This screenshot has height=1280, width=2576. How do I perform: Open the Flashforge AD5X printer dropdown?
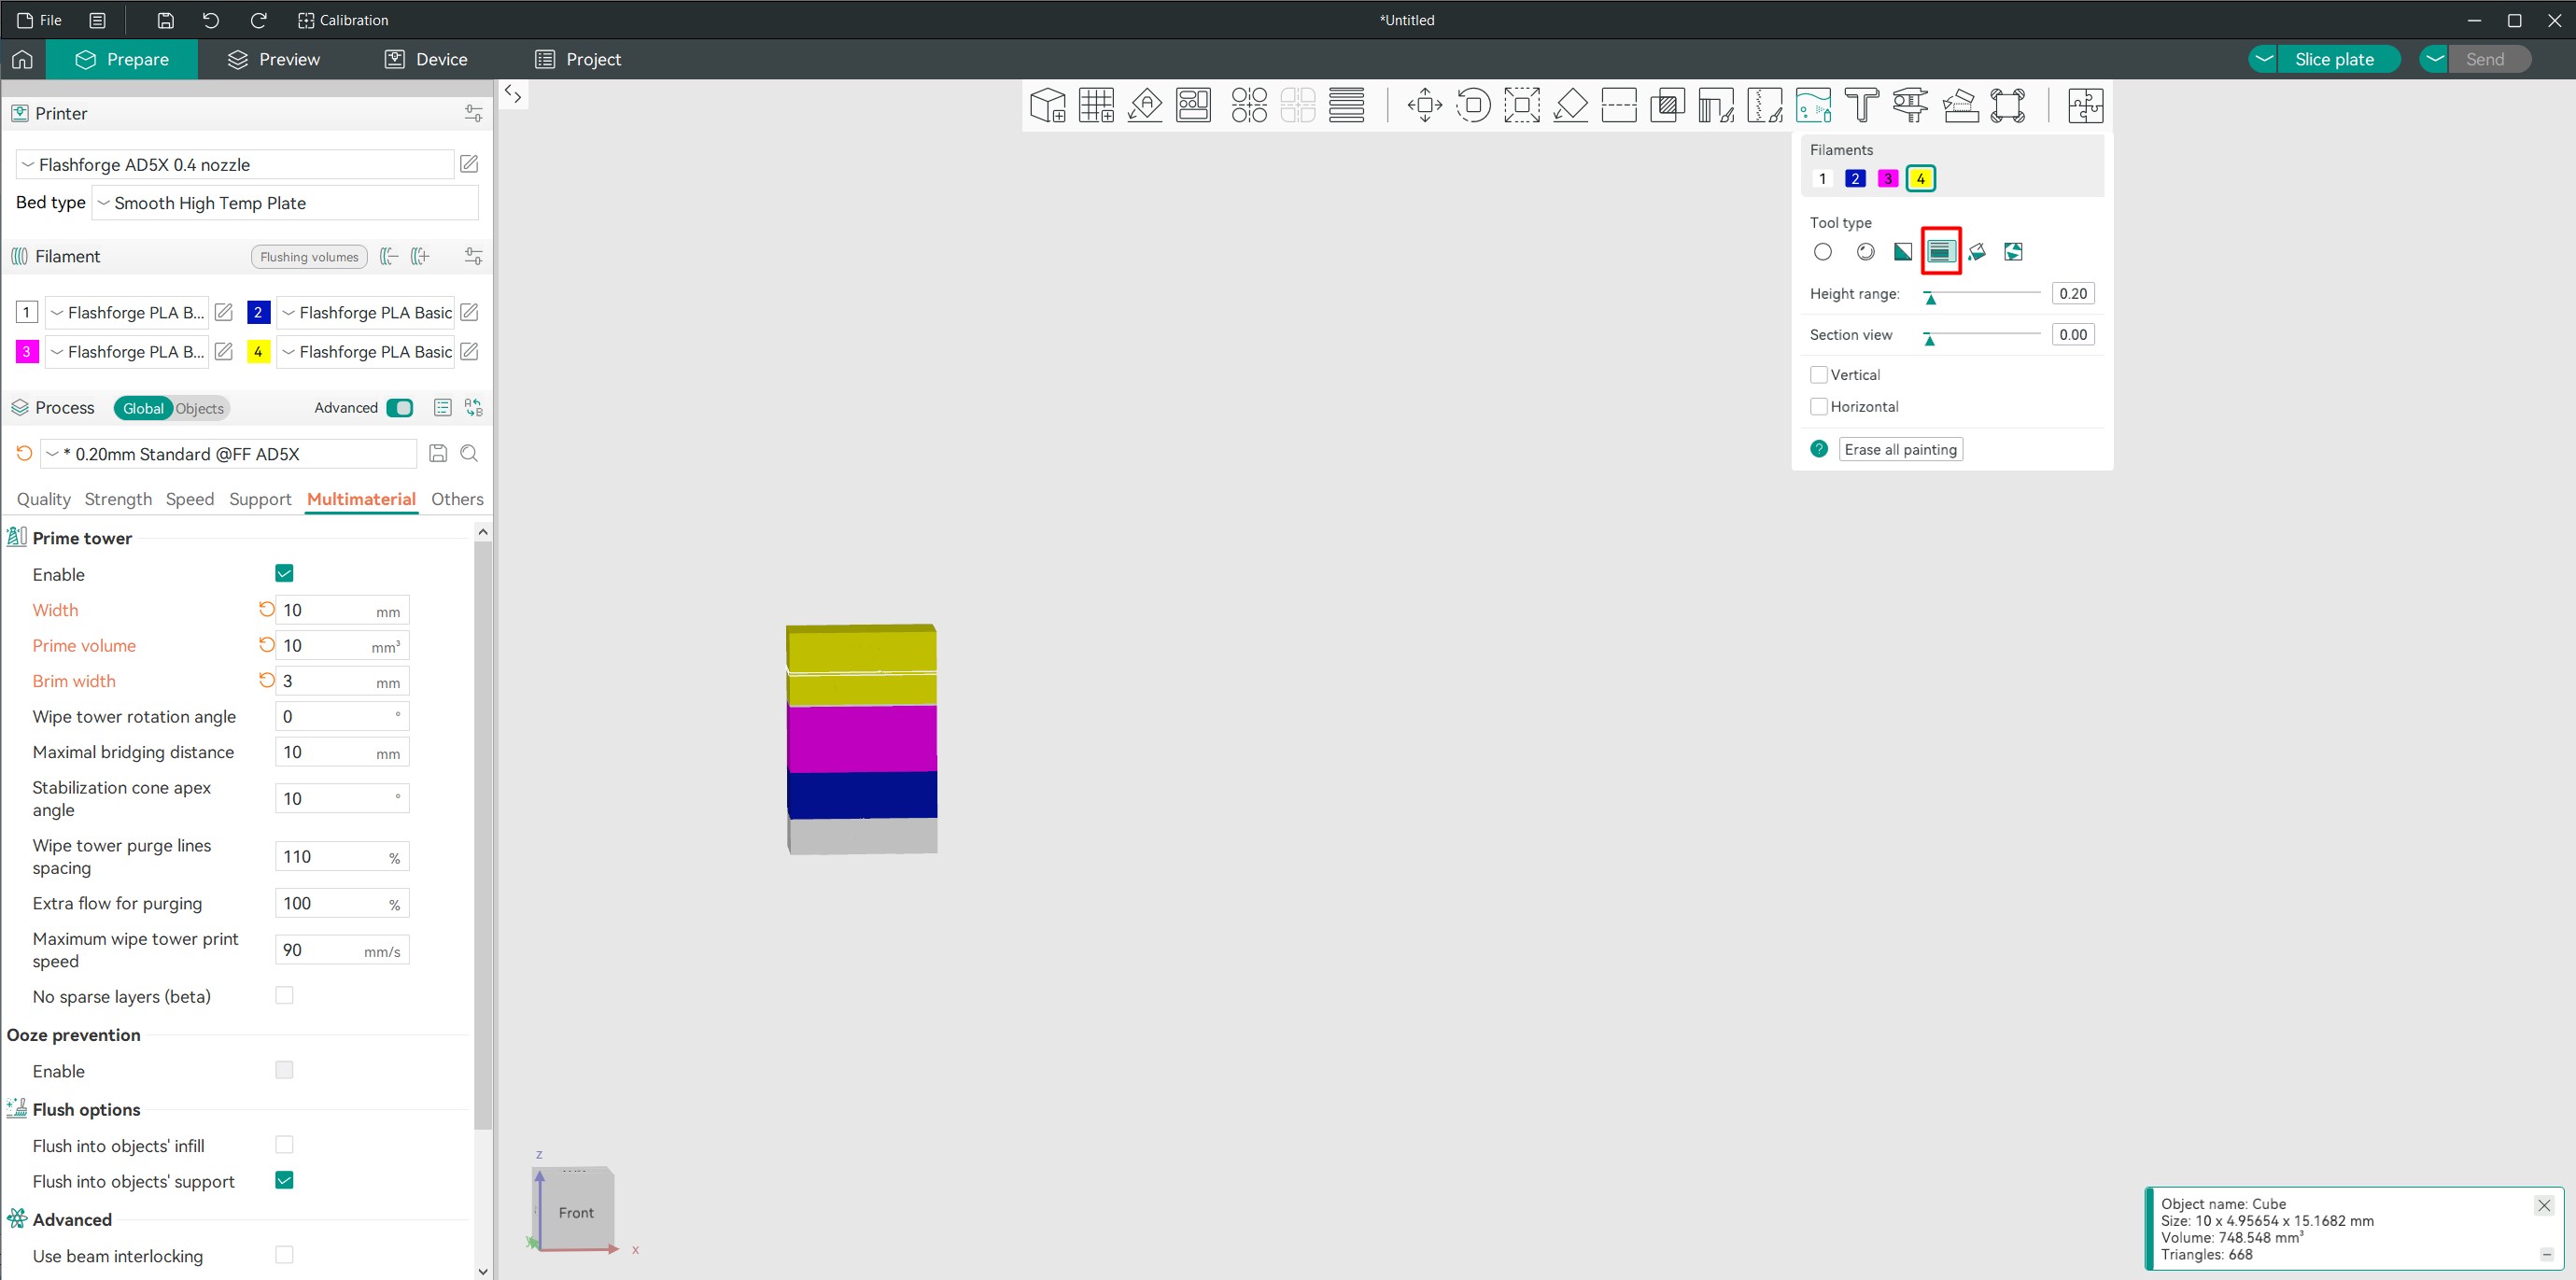tap(235, 165)
